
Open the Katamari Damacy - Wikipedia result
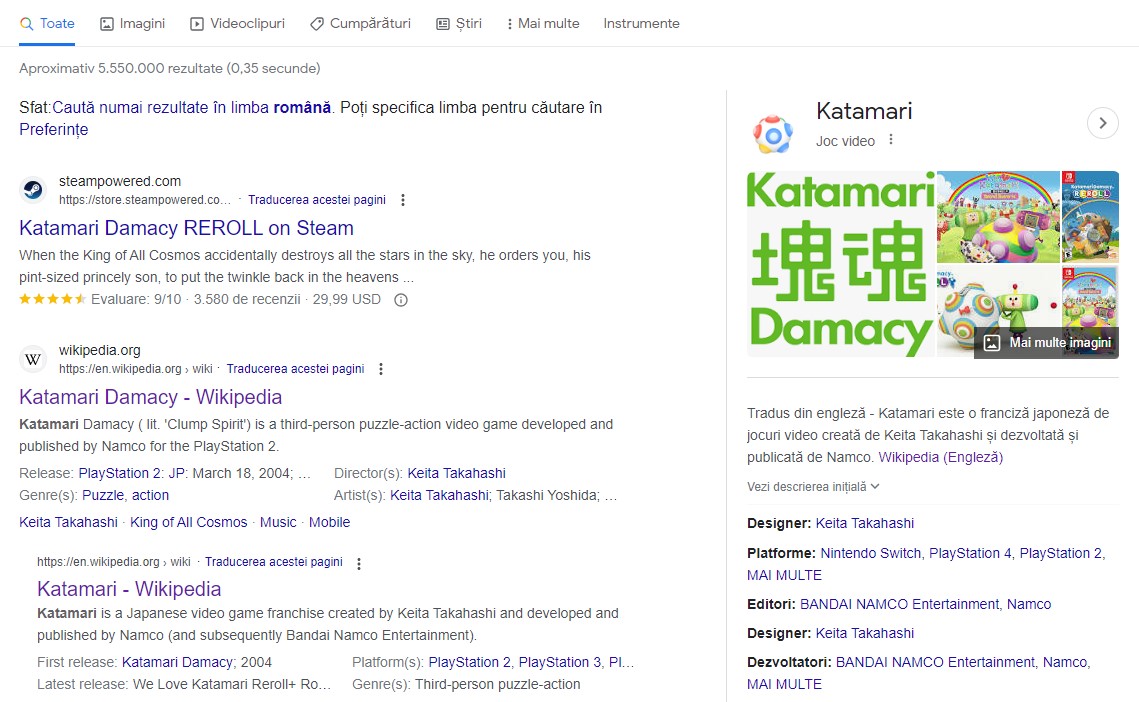point(150,397)
